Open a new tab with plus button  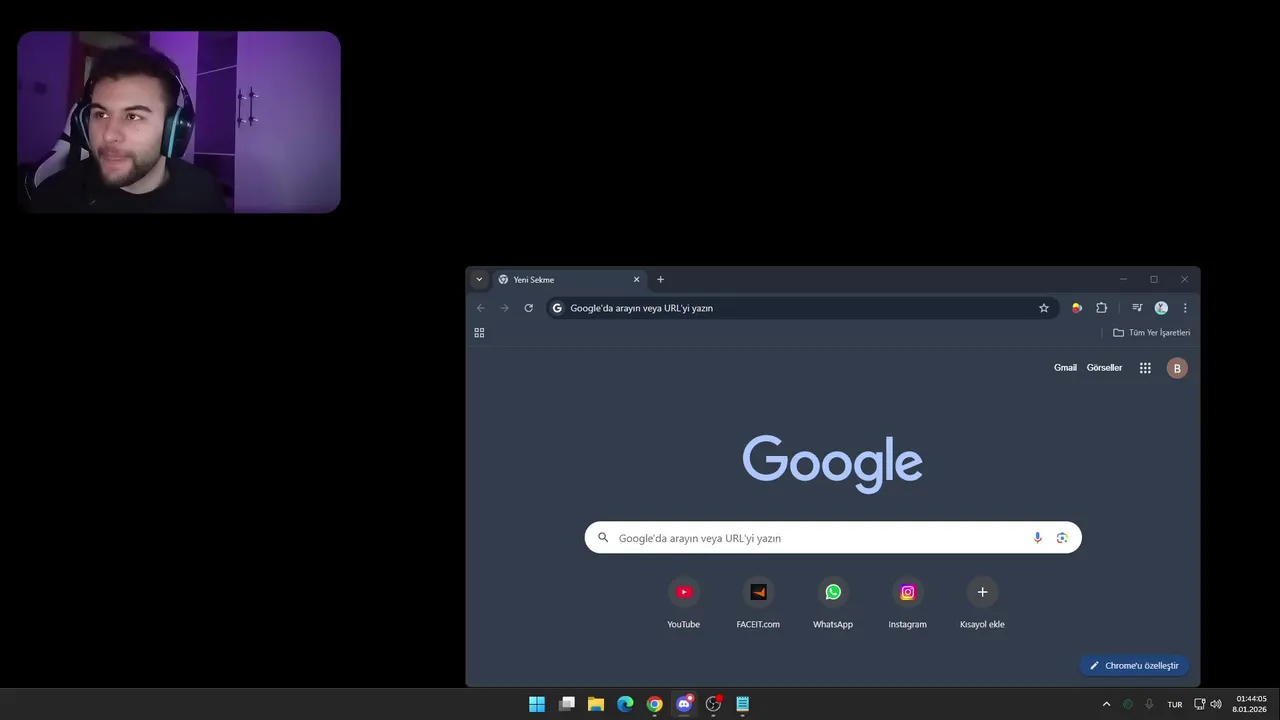tap(660, 280)
